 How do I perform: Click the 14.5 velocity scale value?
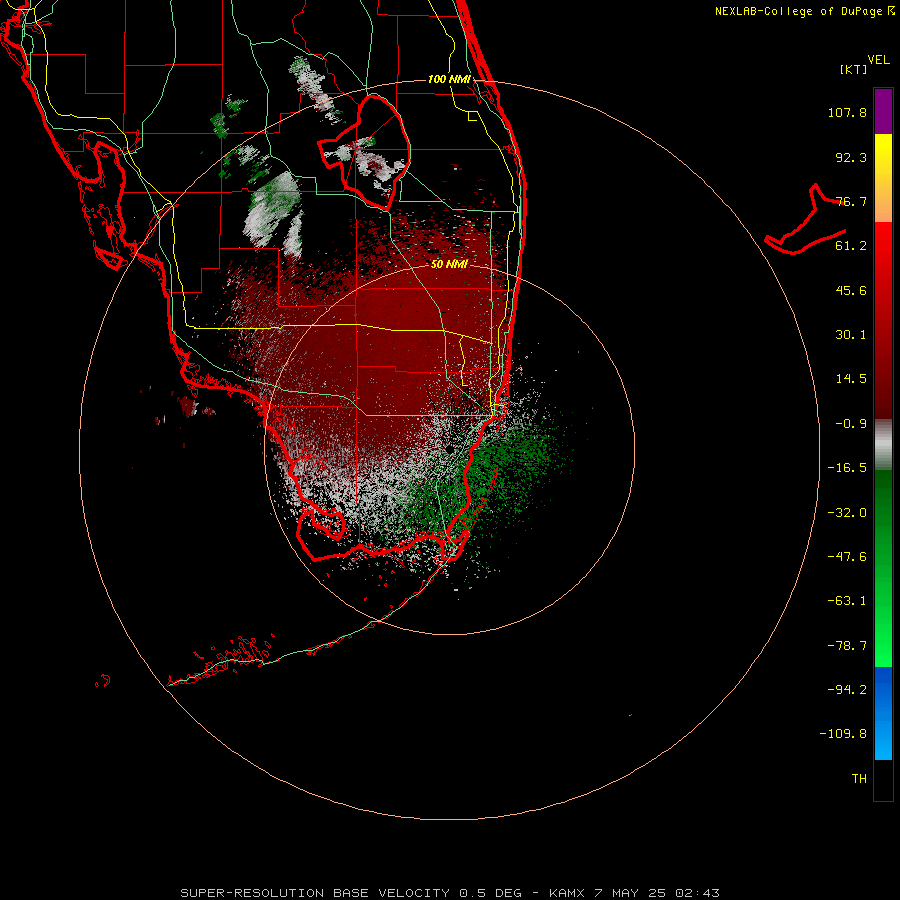[x=851, y=379]
